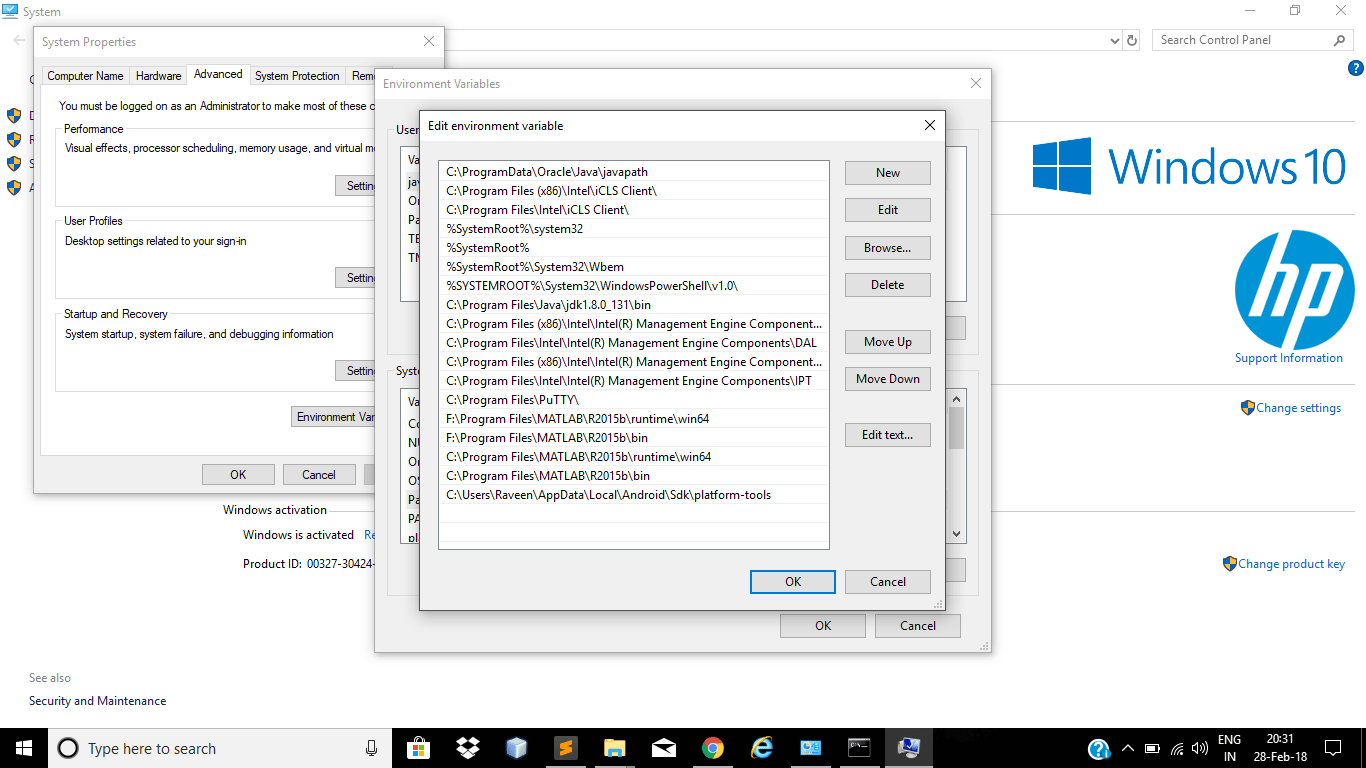Viewport: 1366px width, 768px height.
Task: Switch to the Computer Name tab
Action: (x=86, y=76)
